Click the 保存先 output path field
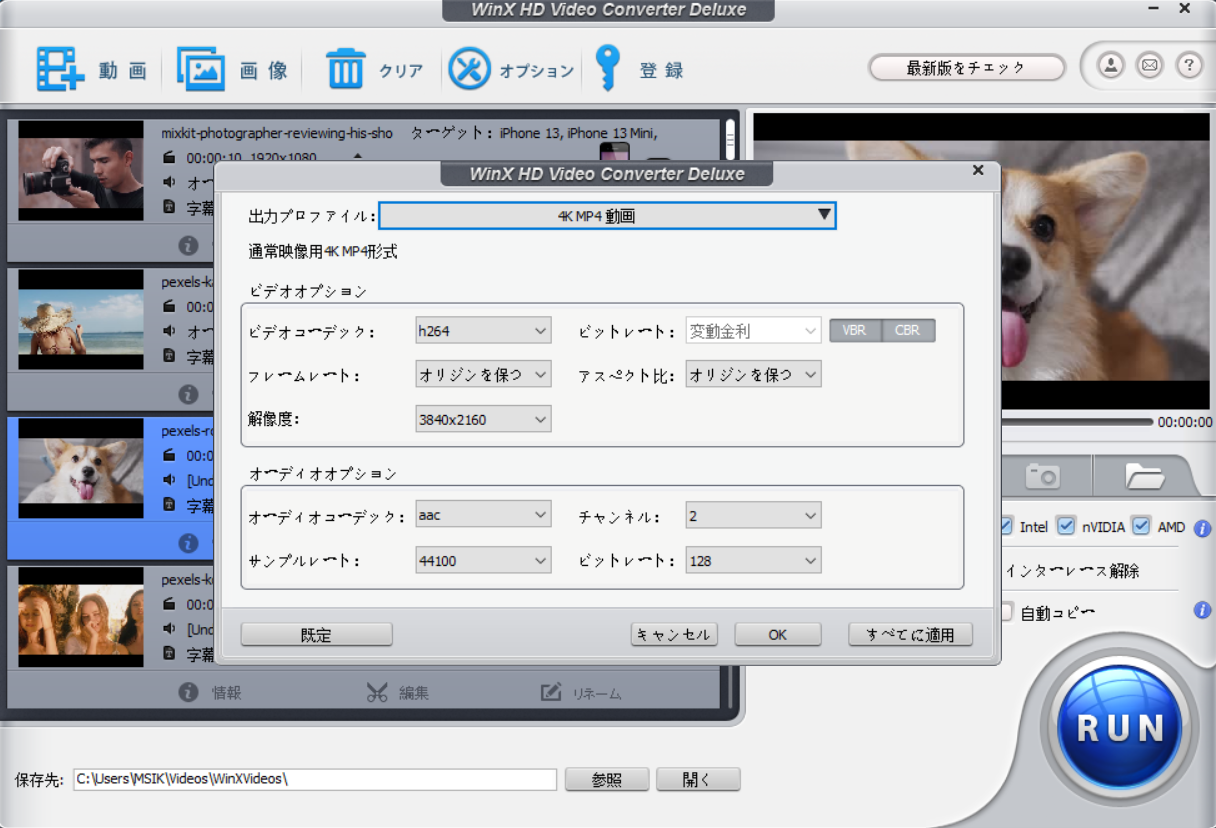This screenshot has height=828, width=1216. 315,779
